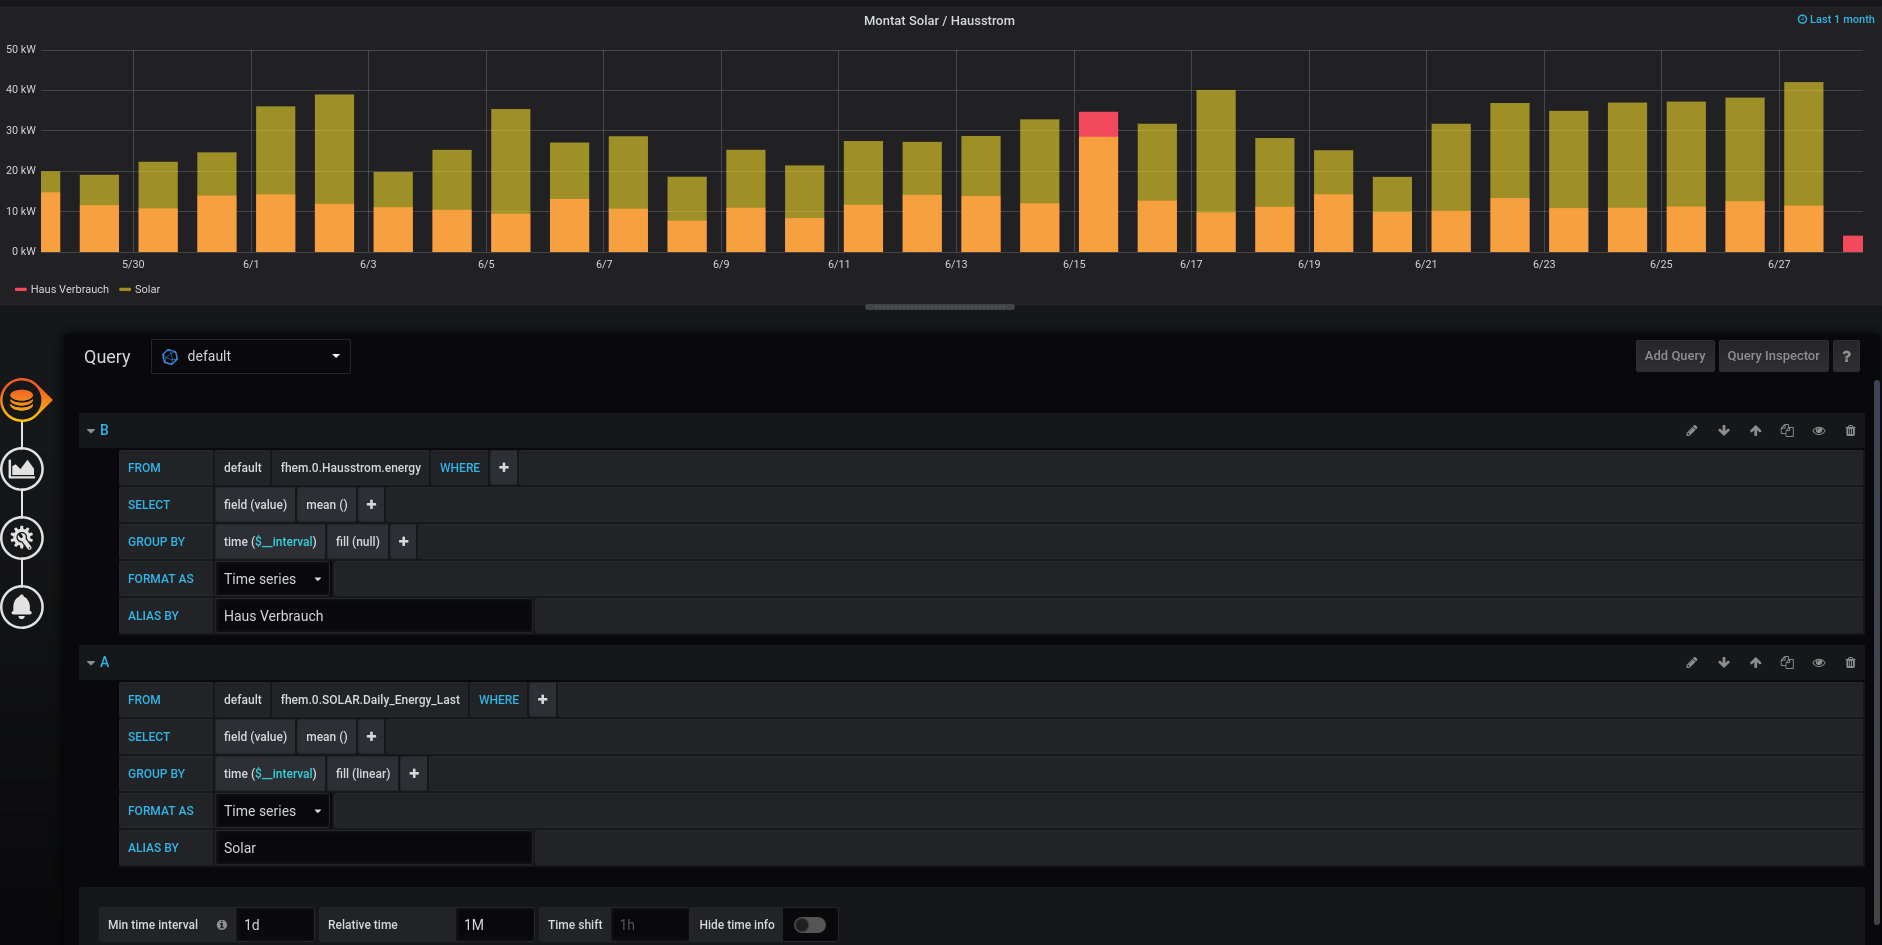
Task: Open the Query Inspector
Action: [1772, 356]
